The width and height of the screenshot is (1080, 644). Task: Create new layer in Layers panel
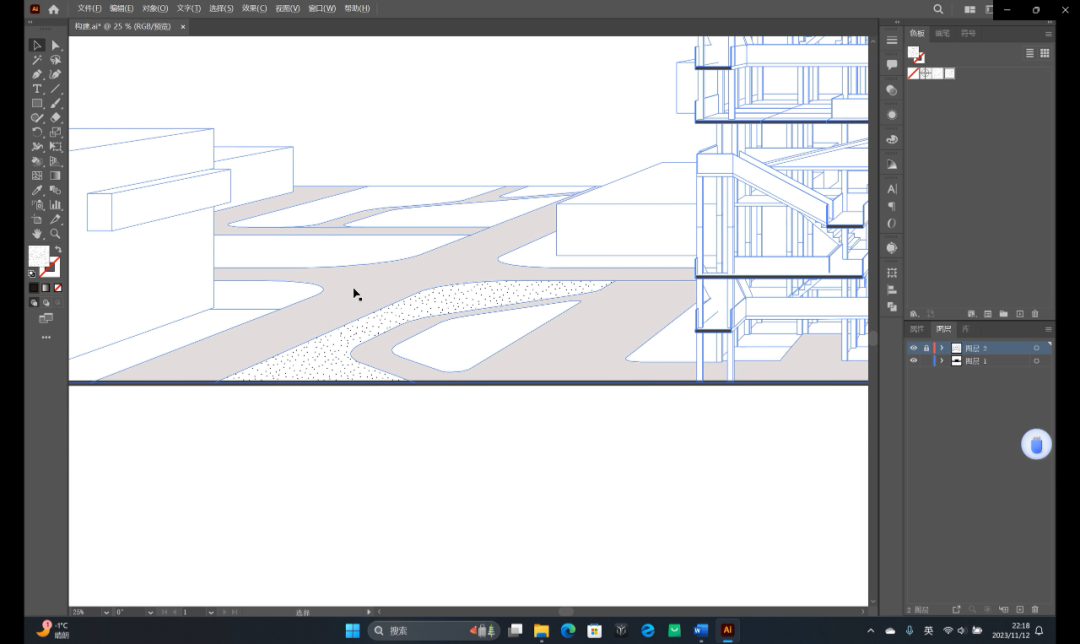pyautogui.click(x=1020, y=610)
